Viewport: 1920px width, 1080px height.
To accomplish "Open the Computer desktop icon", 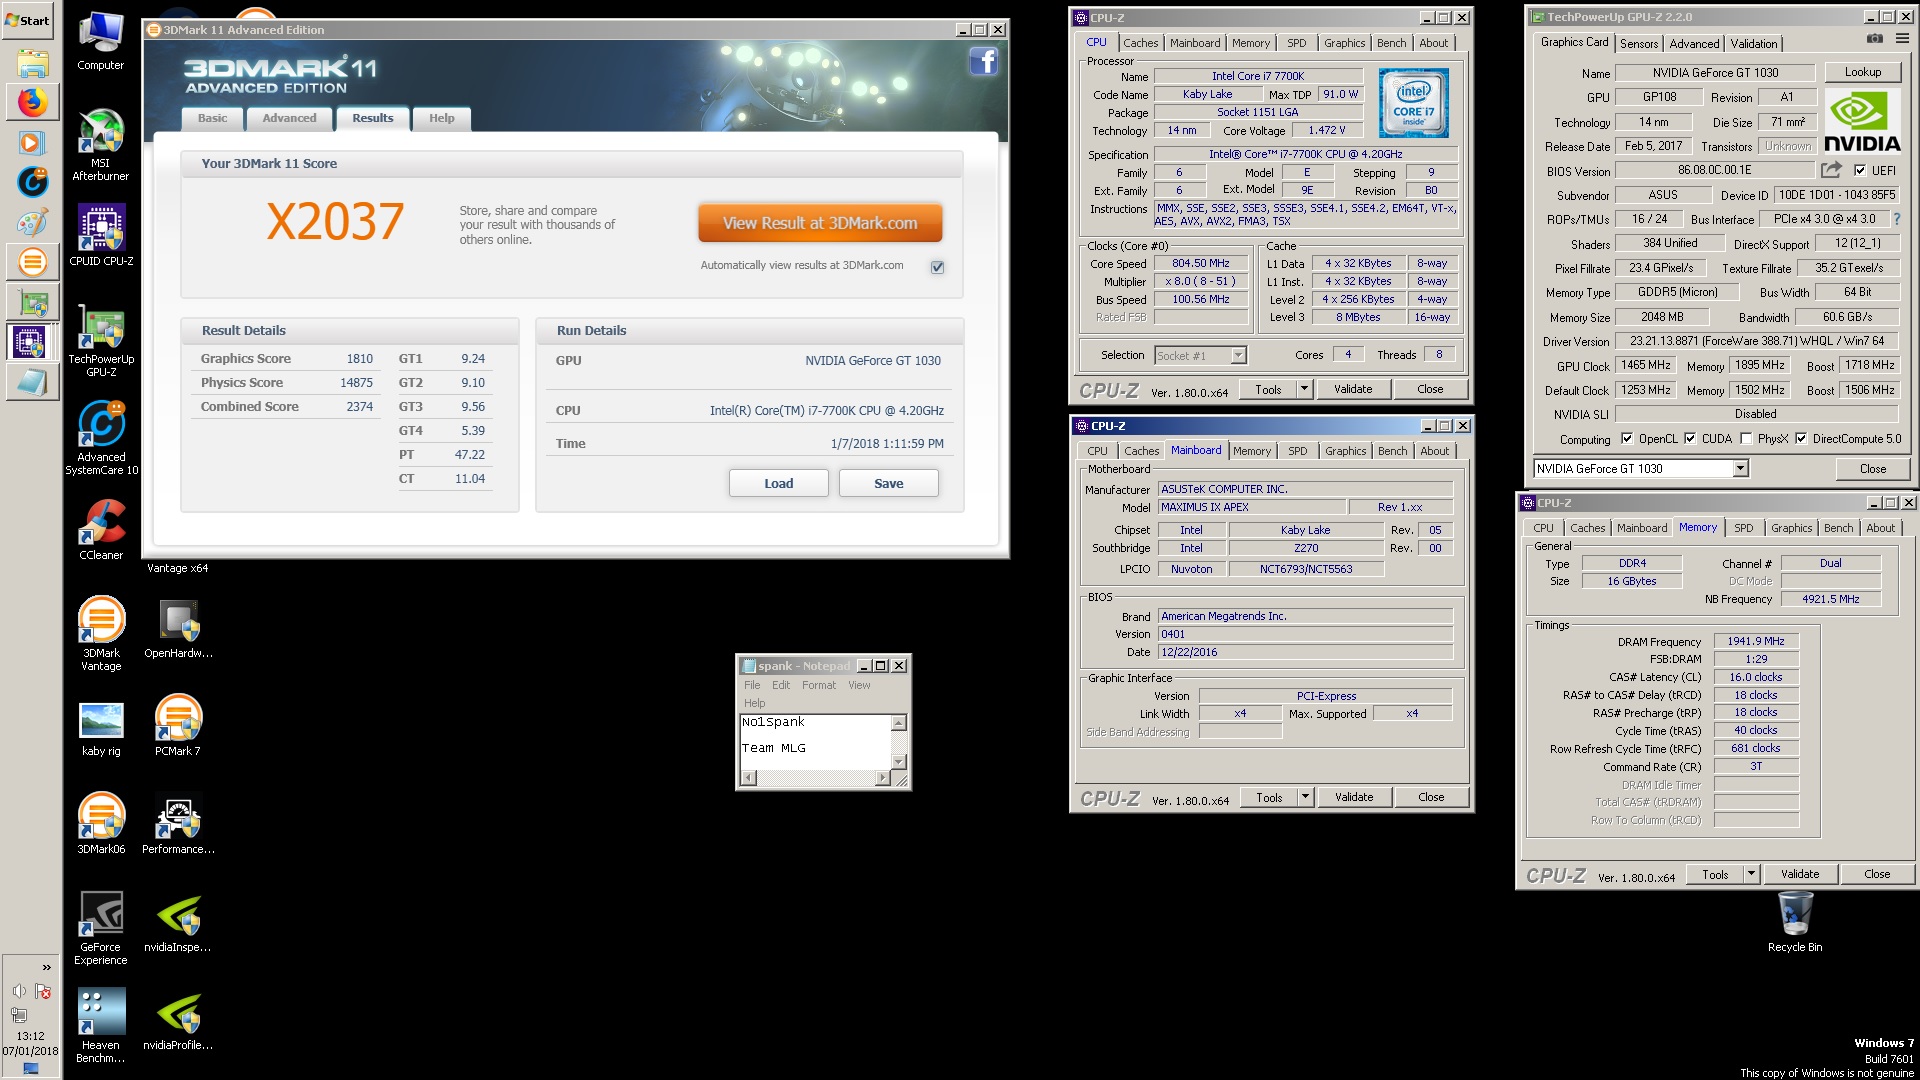I will click(x=101, y=42).
